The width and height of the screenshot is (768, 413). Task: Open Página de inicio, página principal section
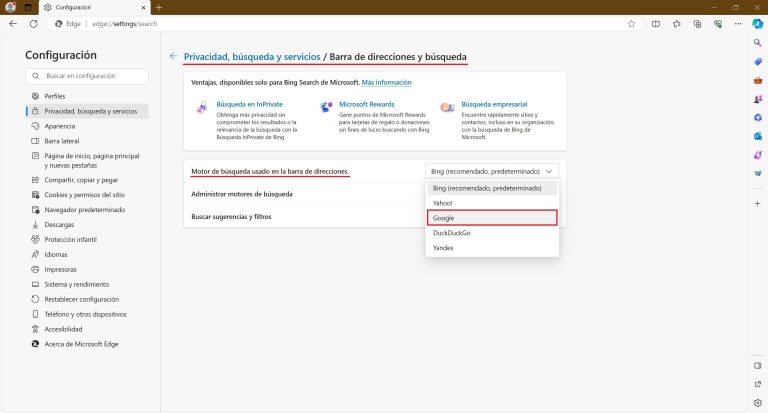click(87, 161)
